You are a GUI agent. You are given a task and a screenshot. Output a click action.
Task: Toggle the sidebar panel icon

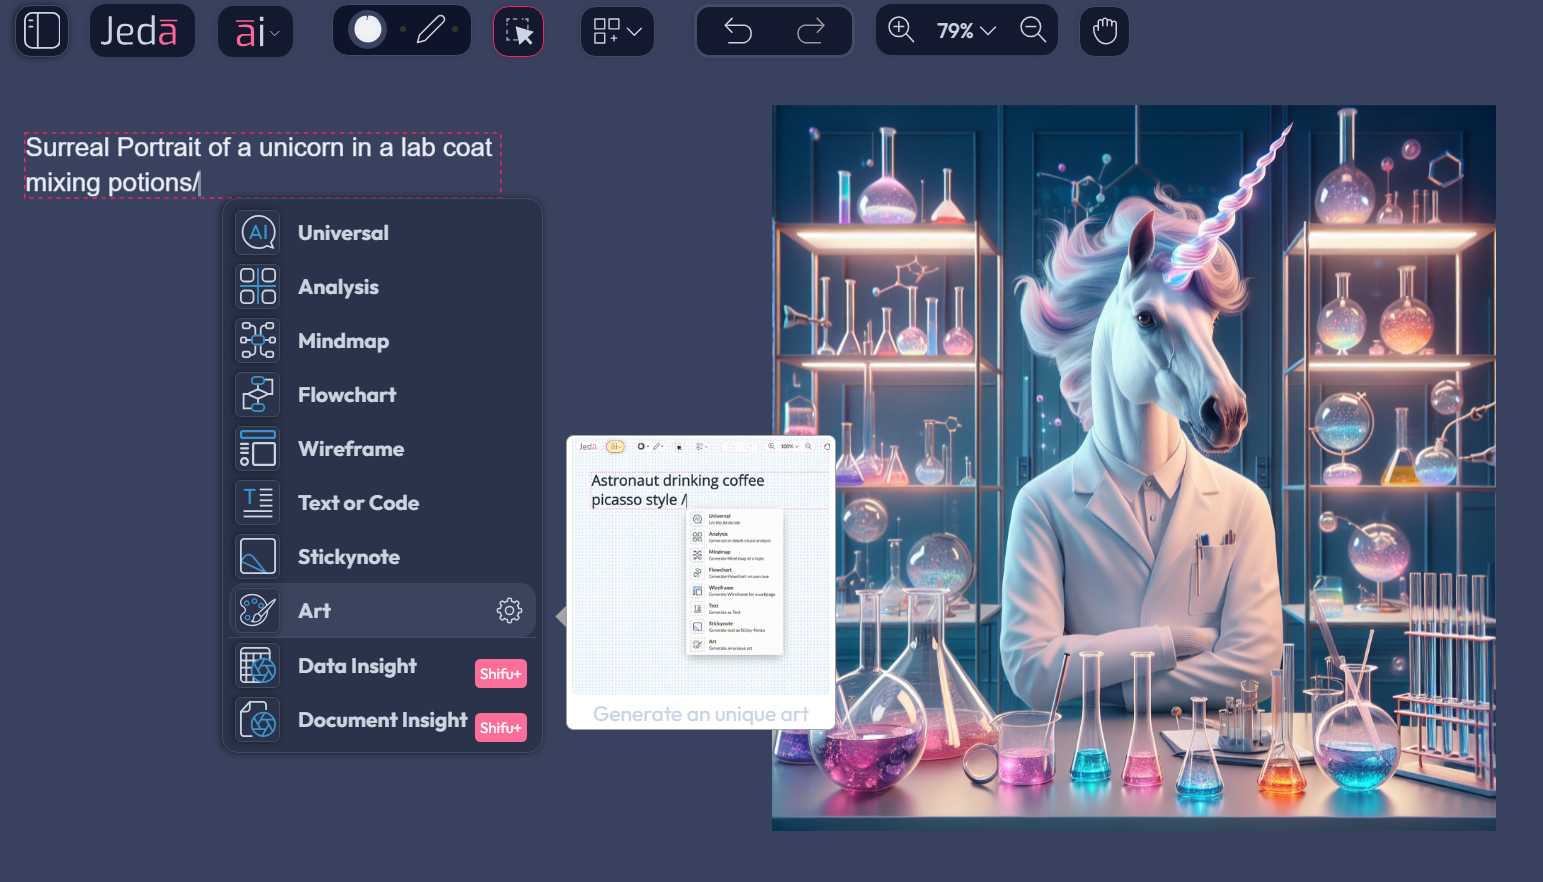42,31
